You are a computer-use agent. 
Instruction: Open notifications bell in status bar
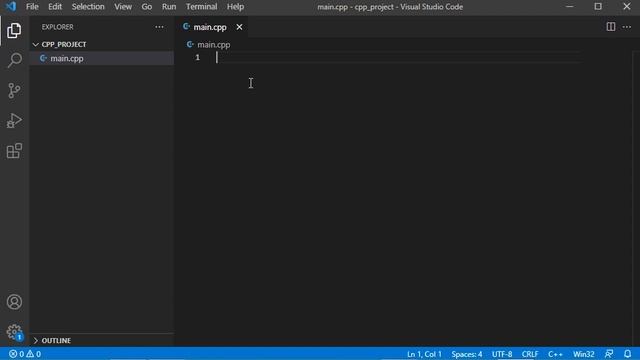click(627, 354)
